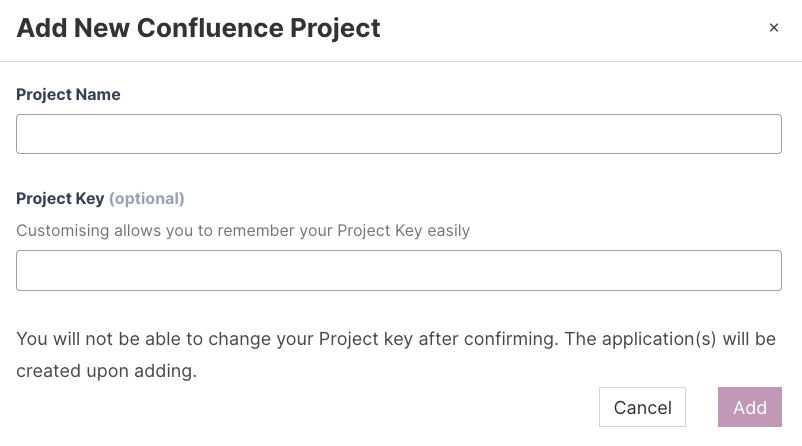Confirm the new project with Add

pyautogui.click(x=749, y=407)
